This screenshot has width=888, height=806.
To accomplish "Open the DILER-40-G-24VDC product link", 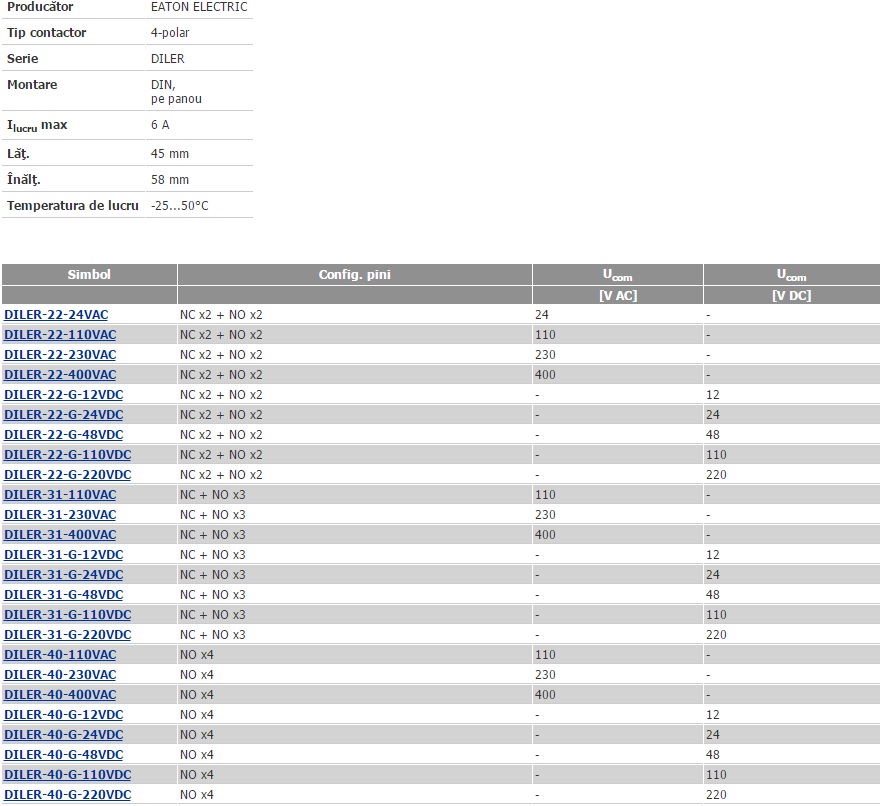I will click(x=63, y=735).
